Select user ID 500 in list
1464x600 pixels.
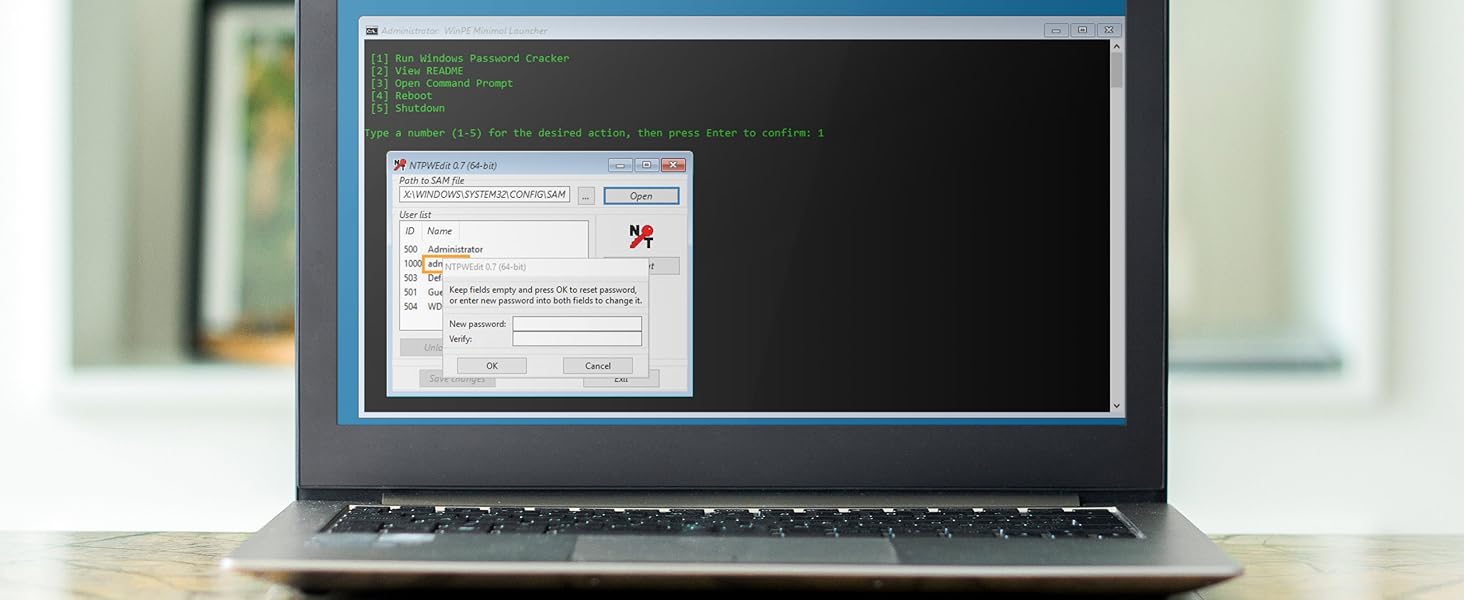pyautogui.click(x=410, y=249)
